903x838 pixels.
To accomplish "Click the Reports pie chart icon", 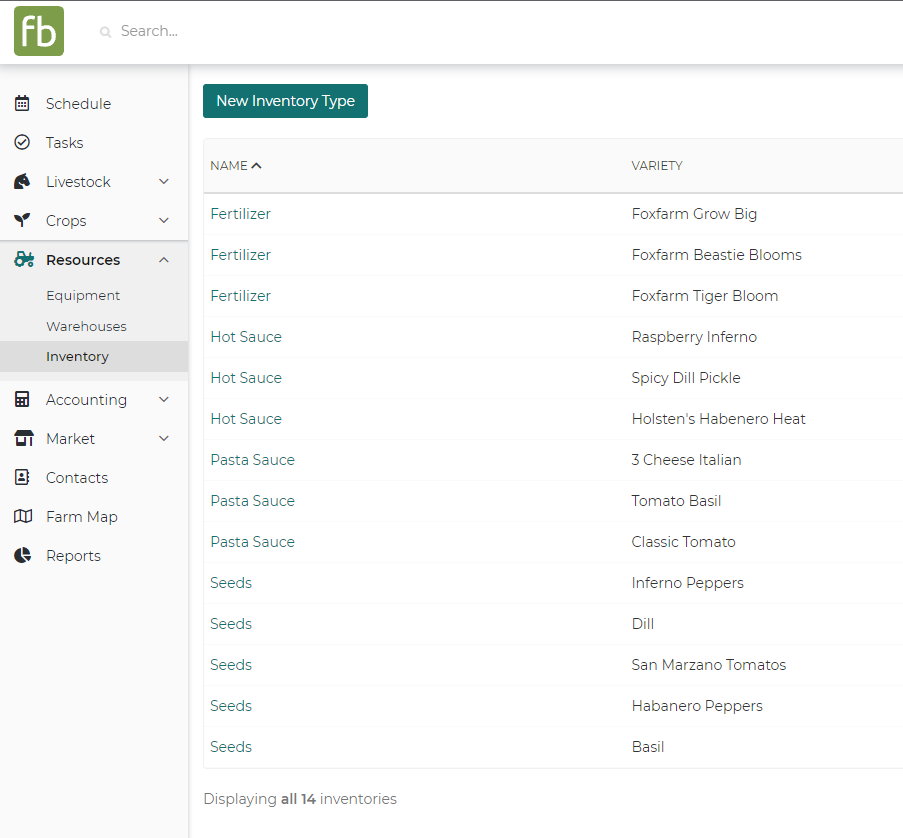I will (x=22, y=556).
